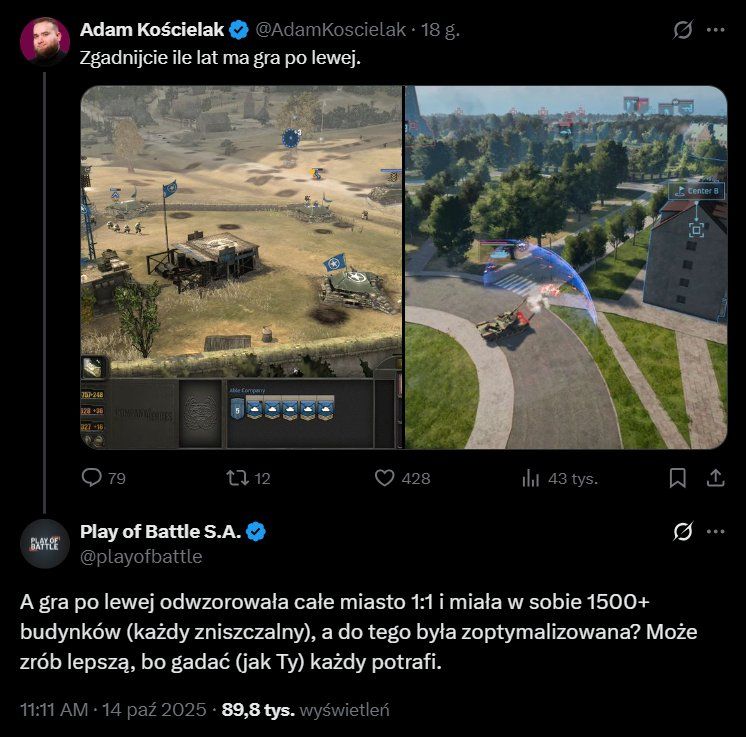View analytics icon showing 43 tys.
Screen dimensions: 746x737
tap(530, 478)
